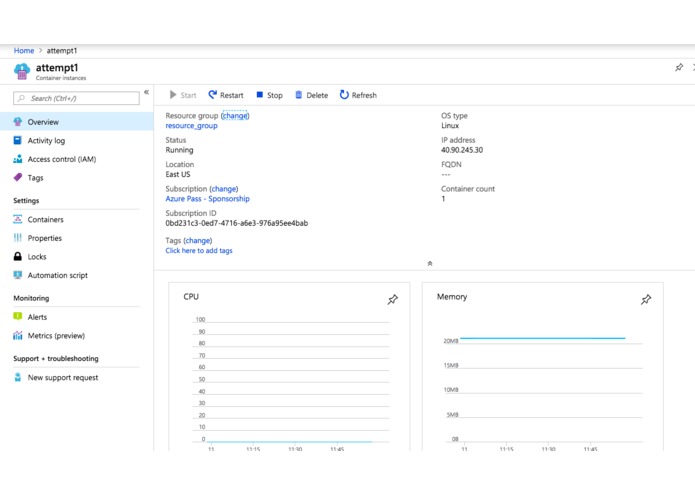Open the resource_group link
The image size is (695, 494).
[191, 126]
